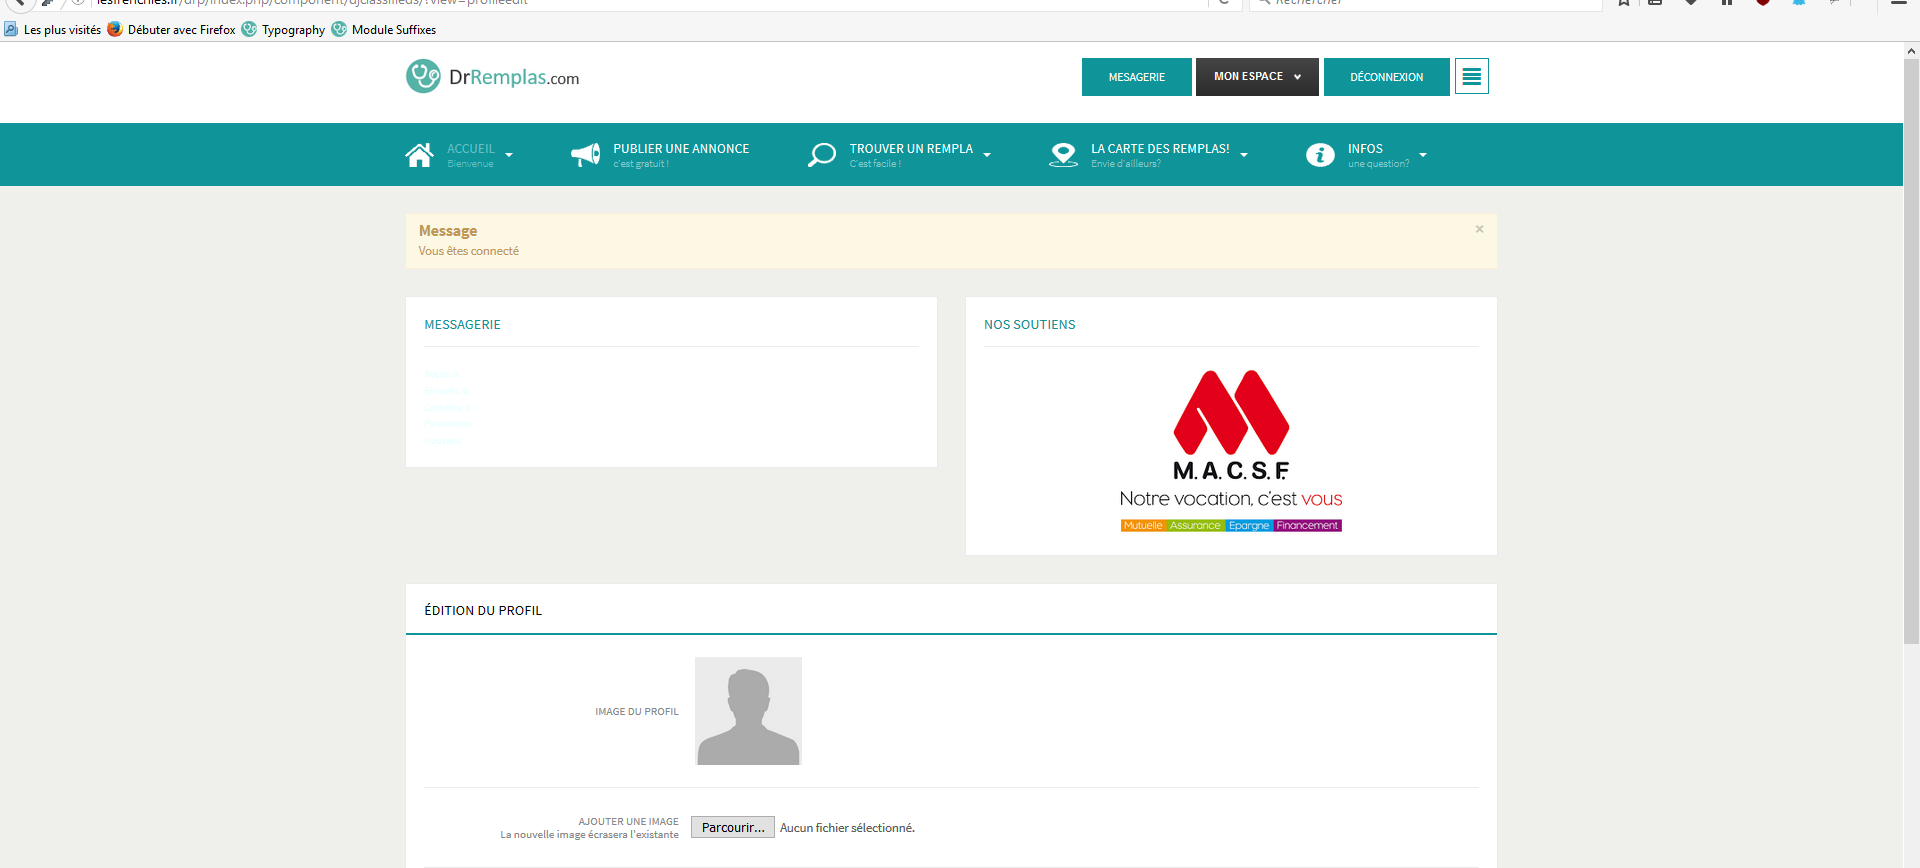Screen dimensions: 1920x868
Task: Dismiss the 'Vous êtes connecté' message with the X
Action: point(1479,229)
